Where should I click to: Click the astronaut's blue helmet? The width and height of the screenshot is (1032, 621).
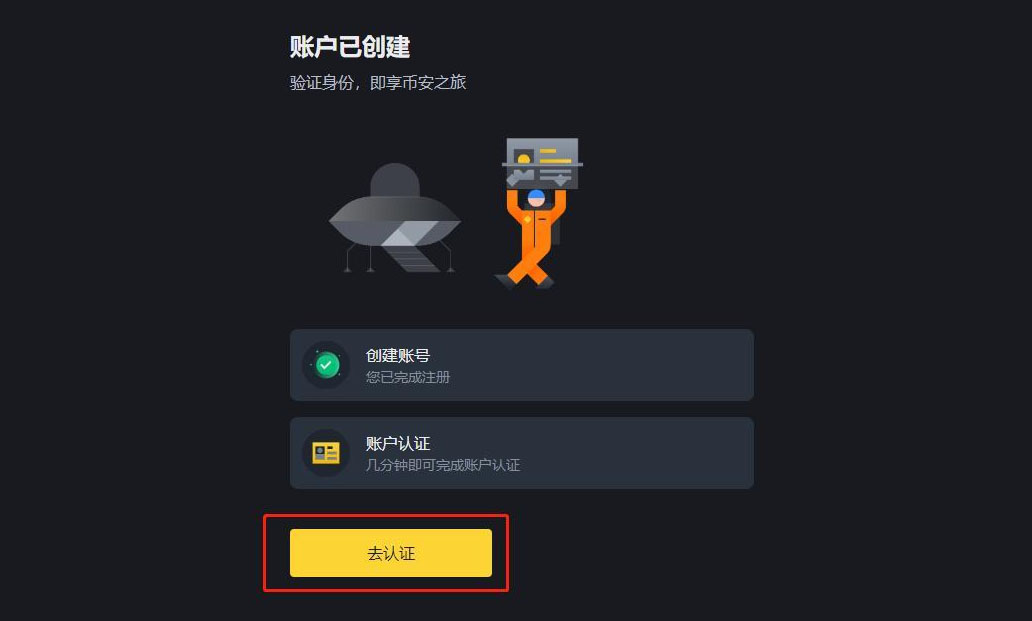pyautogui.click(x=536, y=197)
